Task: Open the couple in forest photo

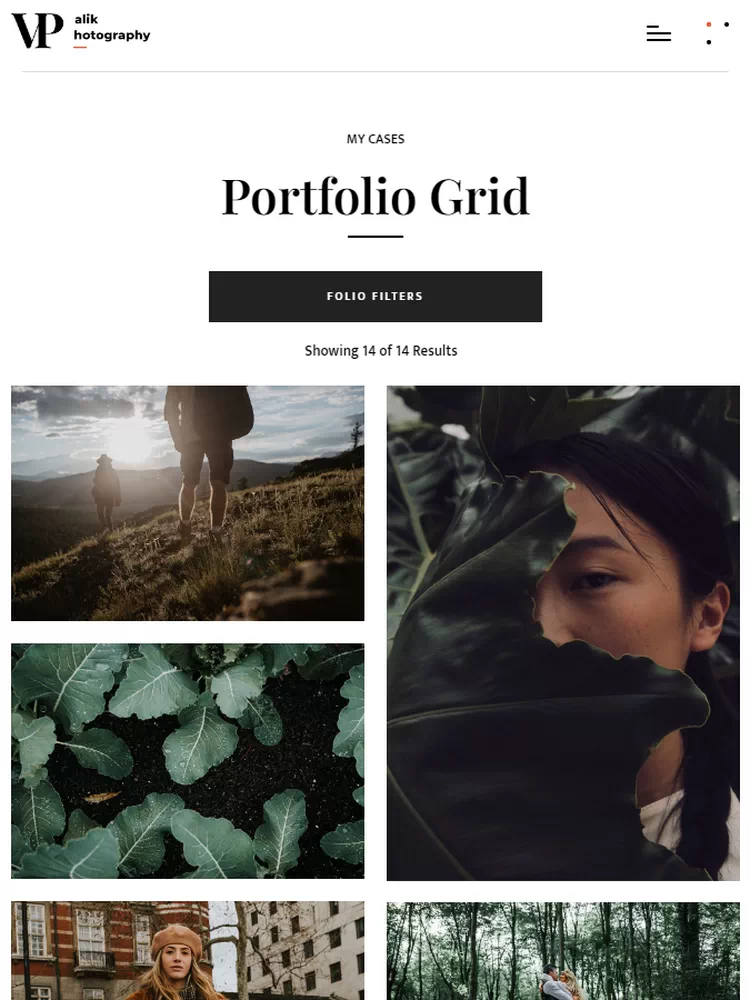Action: click(563, 951)
